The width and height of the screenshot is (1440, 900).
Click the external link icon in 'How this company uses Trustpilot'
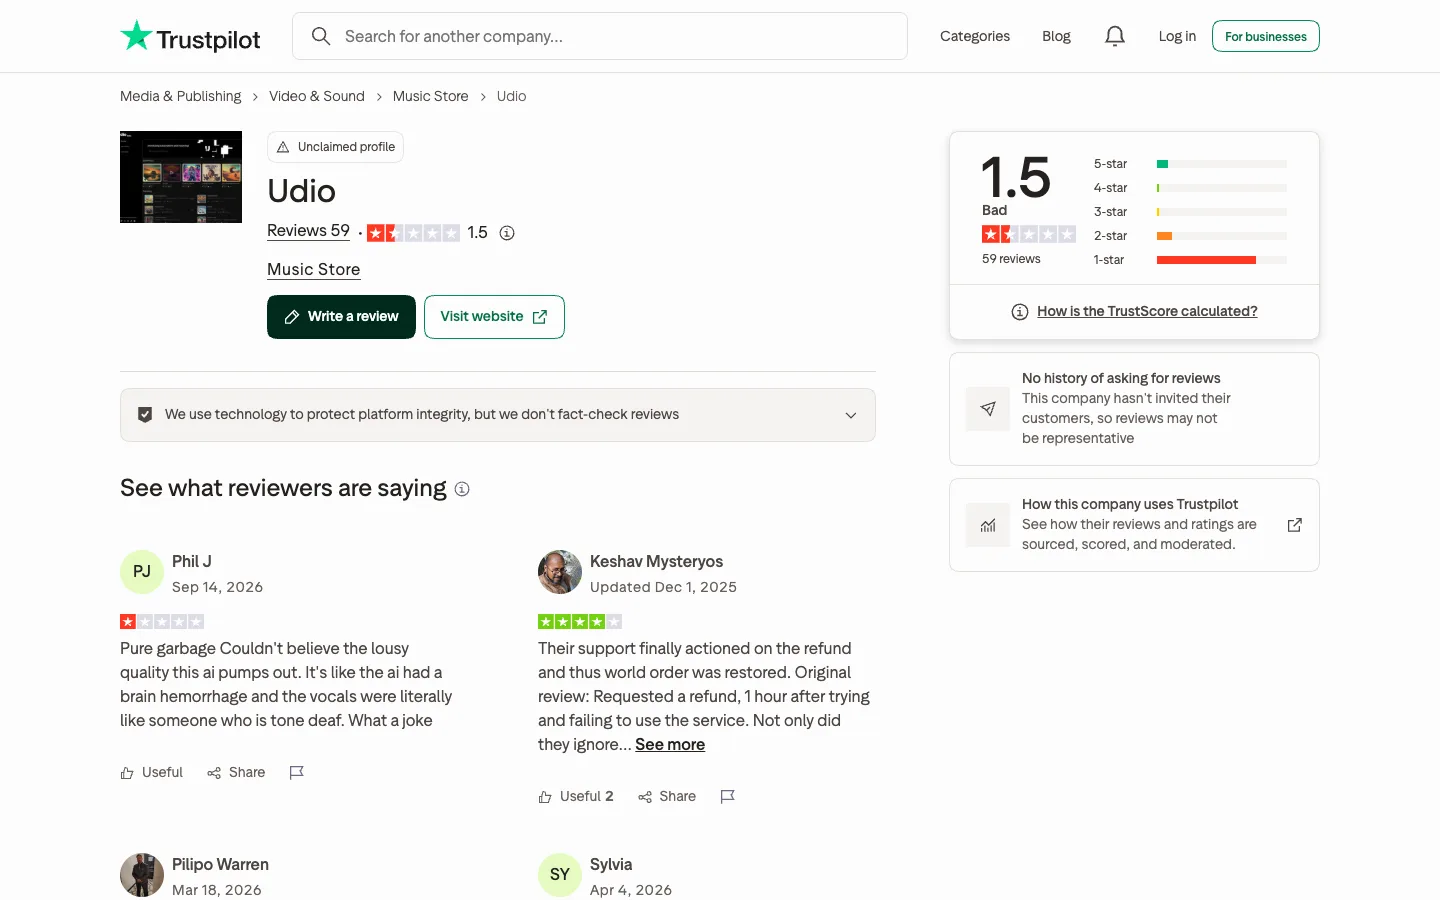coord(1295,525)
